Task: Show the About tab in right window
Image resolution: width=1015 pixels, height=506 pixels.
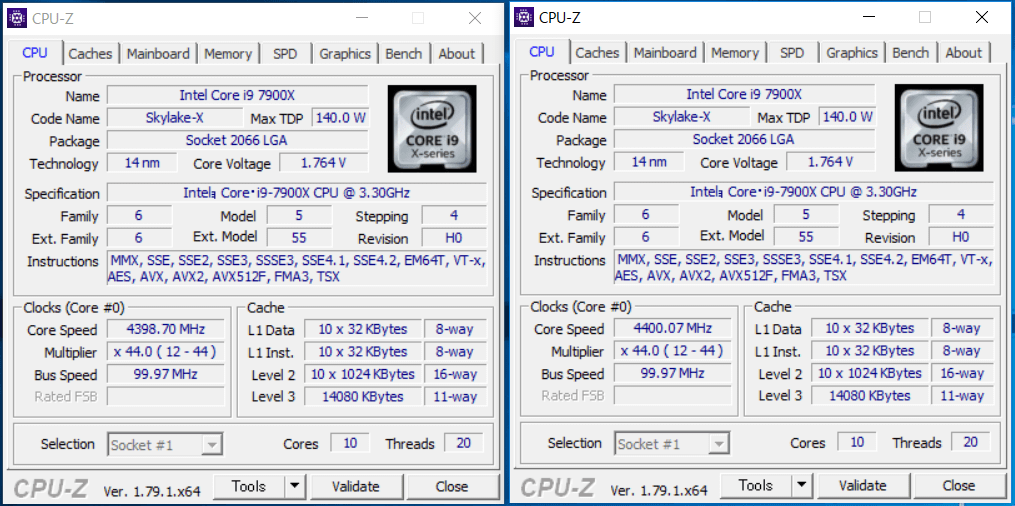Action: pyautogui.click(x=964, y=53)
